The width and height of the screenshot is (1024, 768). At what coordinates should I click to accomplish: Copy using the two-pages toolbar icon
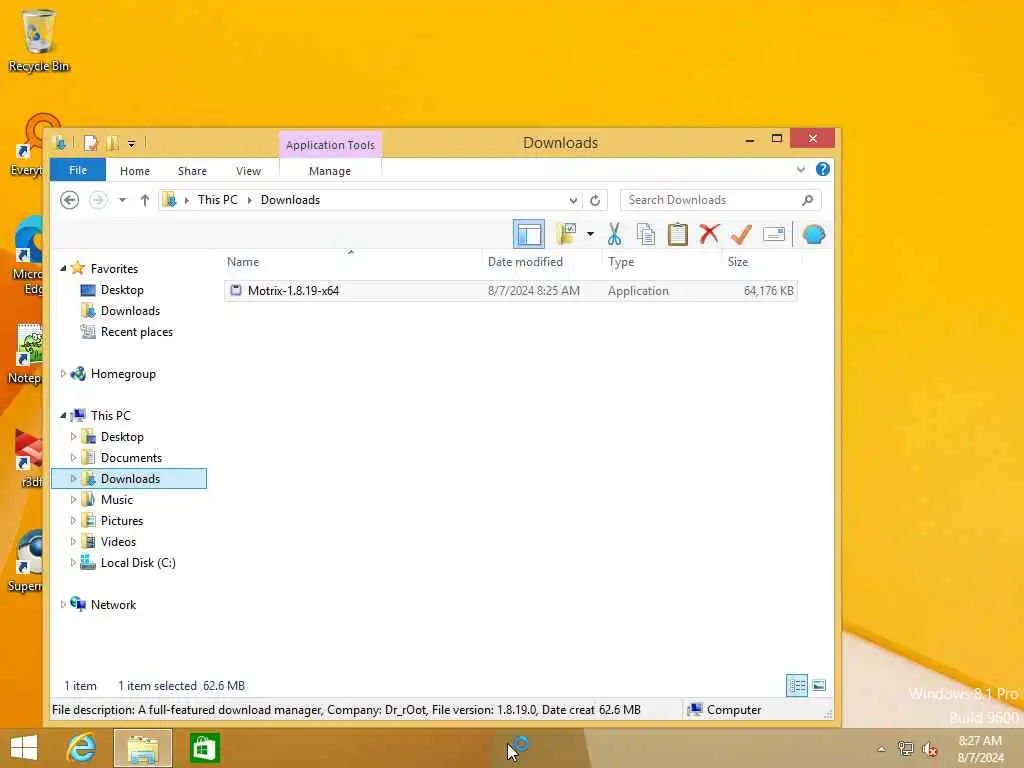[x=645, y=234]
